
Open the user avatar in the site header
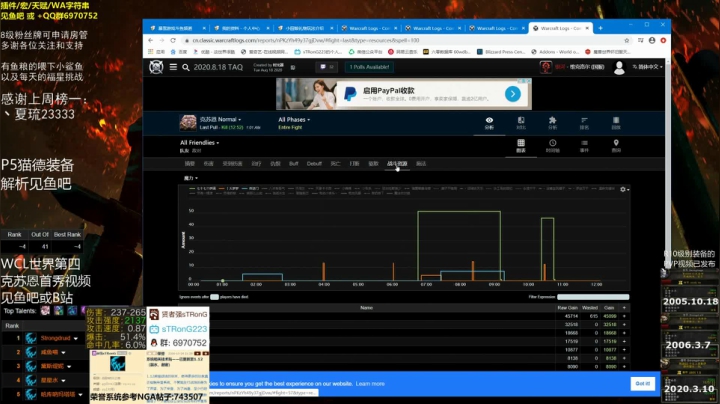pos(619,67)
